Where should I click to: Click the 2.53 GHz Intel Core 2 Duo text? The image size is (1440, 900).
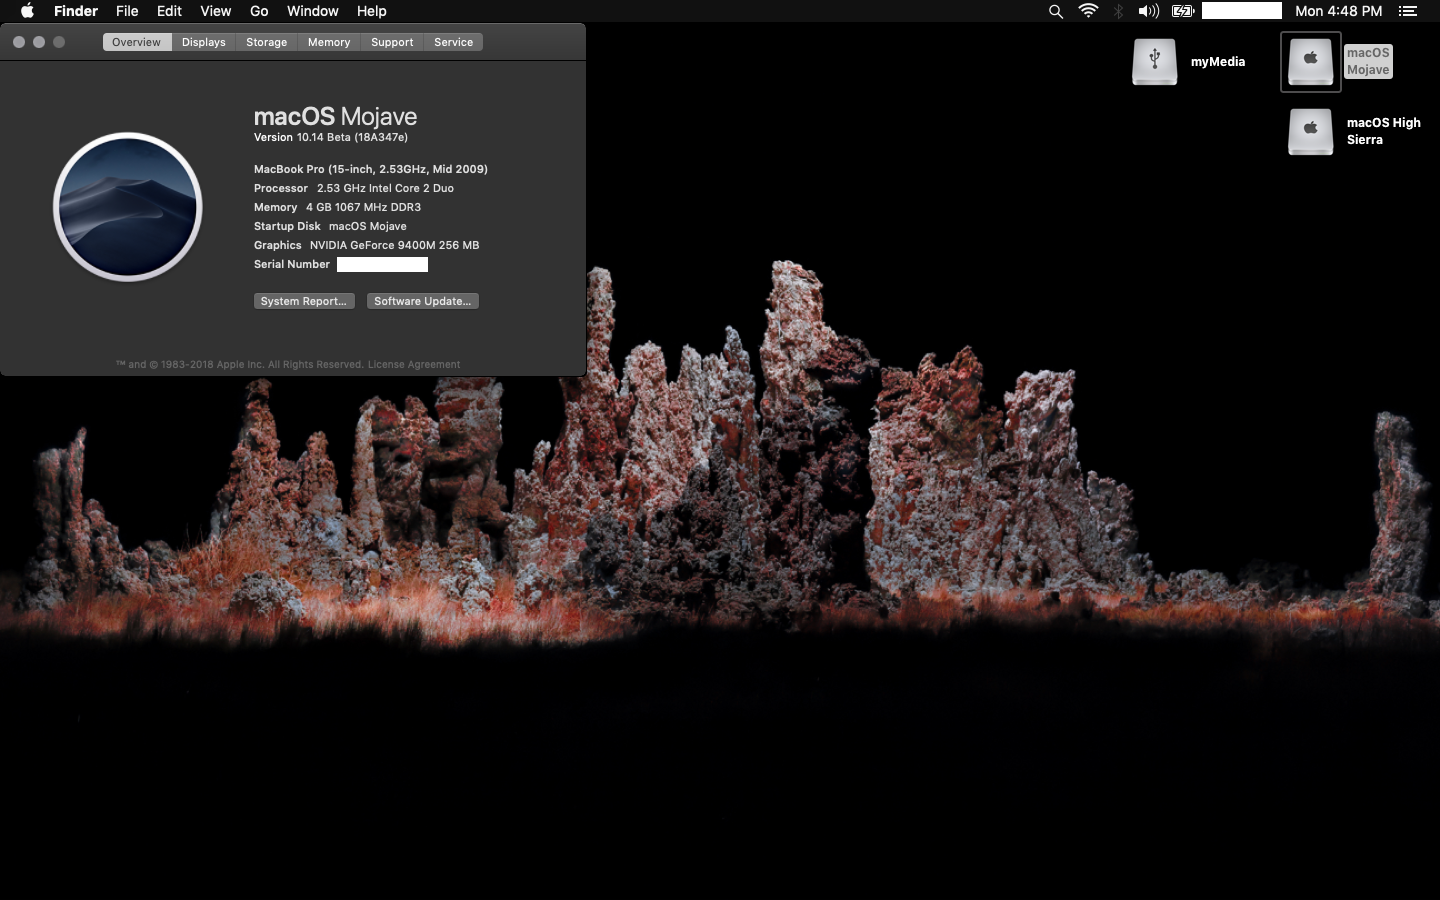tap(385, 188)
